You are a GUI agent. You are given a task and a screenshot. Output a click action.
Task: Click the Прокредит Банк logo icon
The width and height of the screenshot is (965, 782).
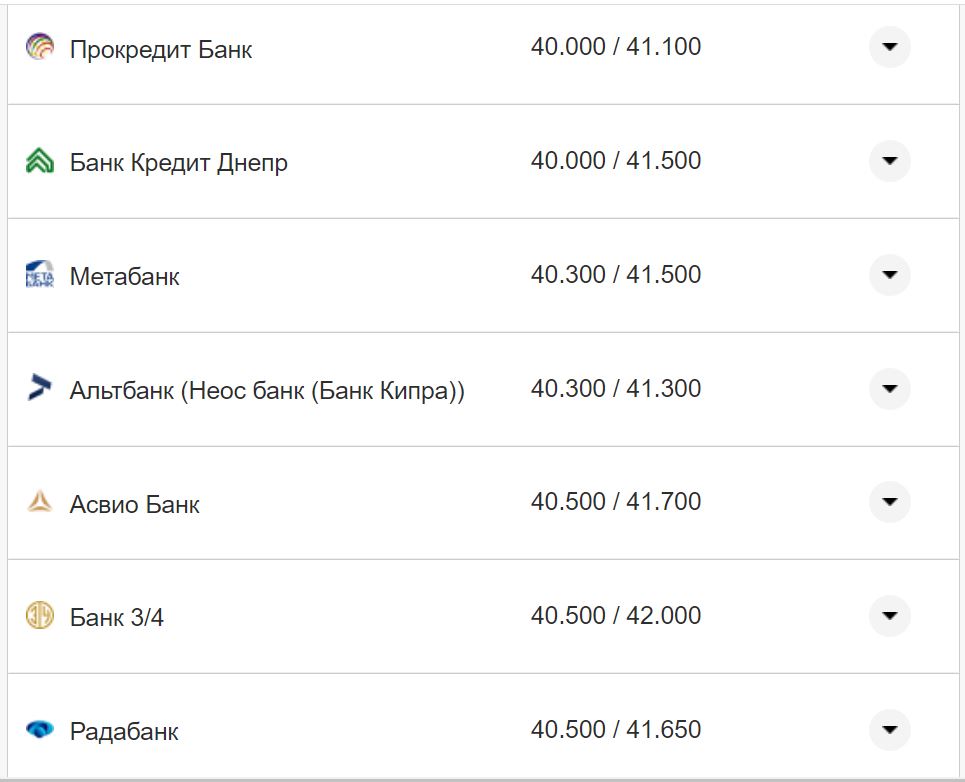tap(39, 47)
